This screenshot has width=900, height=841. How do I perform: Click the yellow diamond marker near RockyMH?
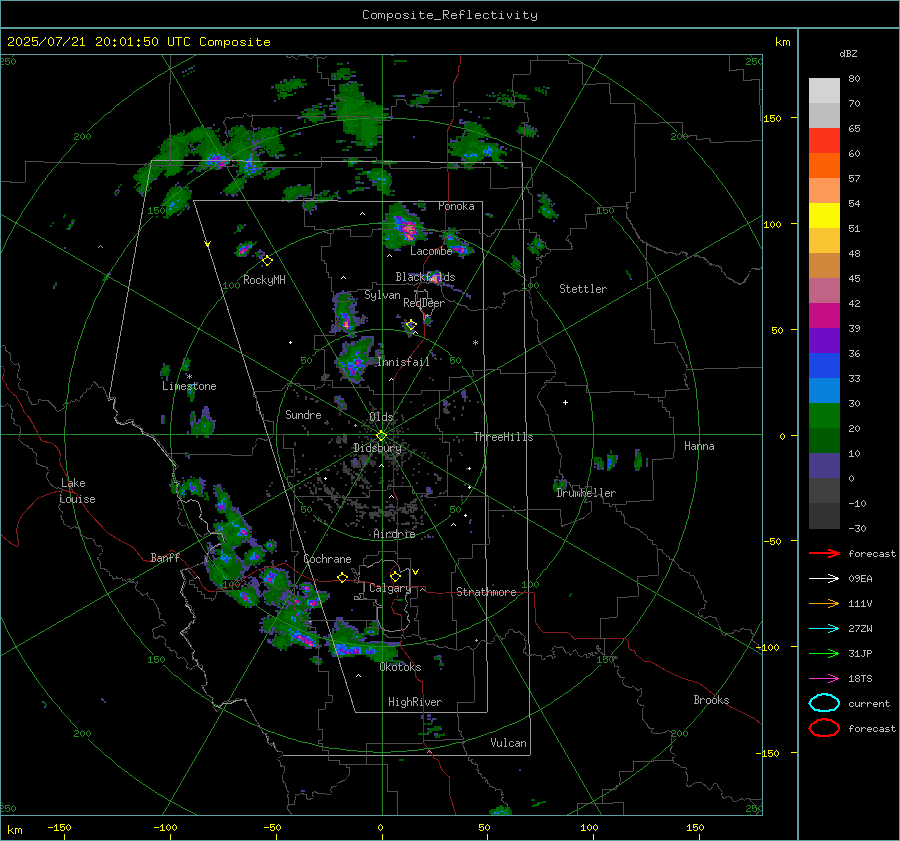pos(267,261)
